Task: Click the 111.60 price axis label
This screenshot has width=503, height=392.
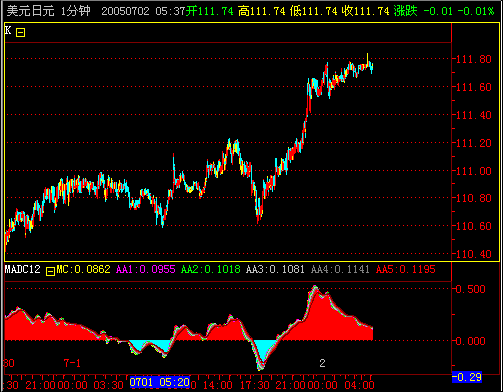Action: (473, 87)
